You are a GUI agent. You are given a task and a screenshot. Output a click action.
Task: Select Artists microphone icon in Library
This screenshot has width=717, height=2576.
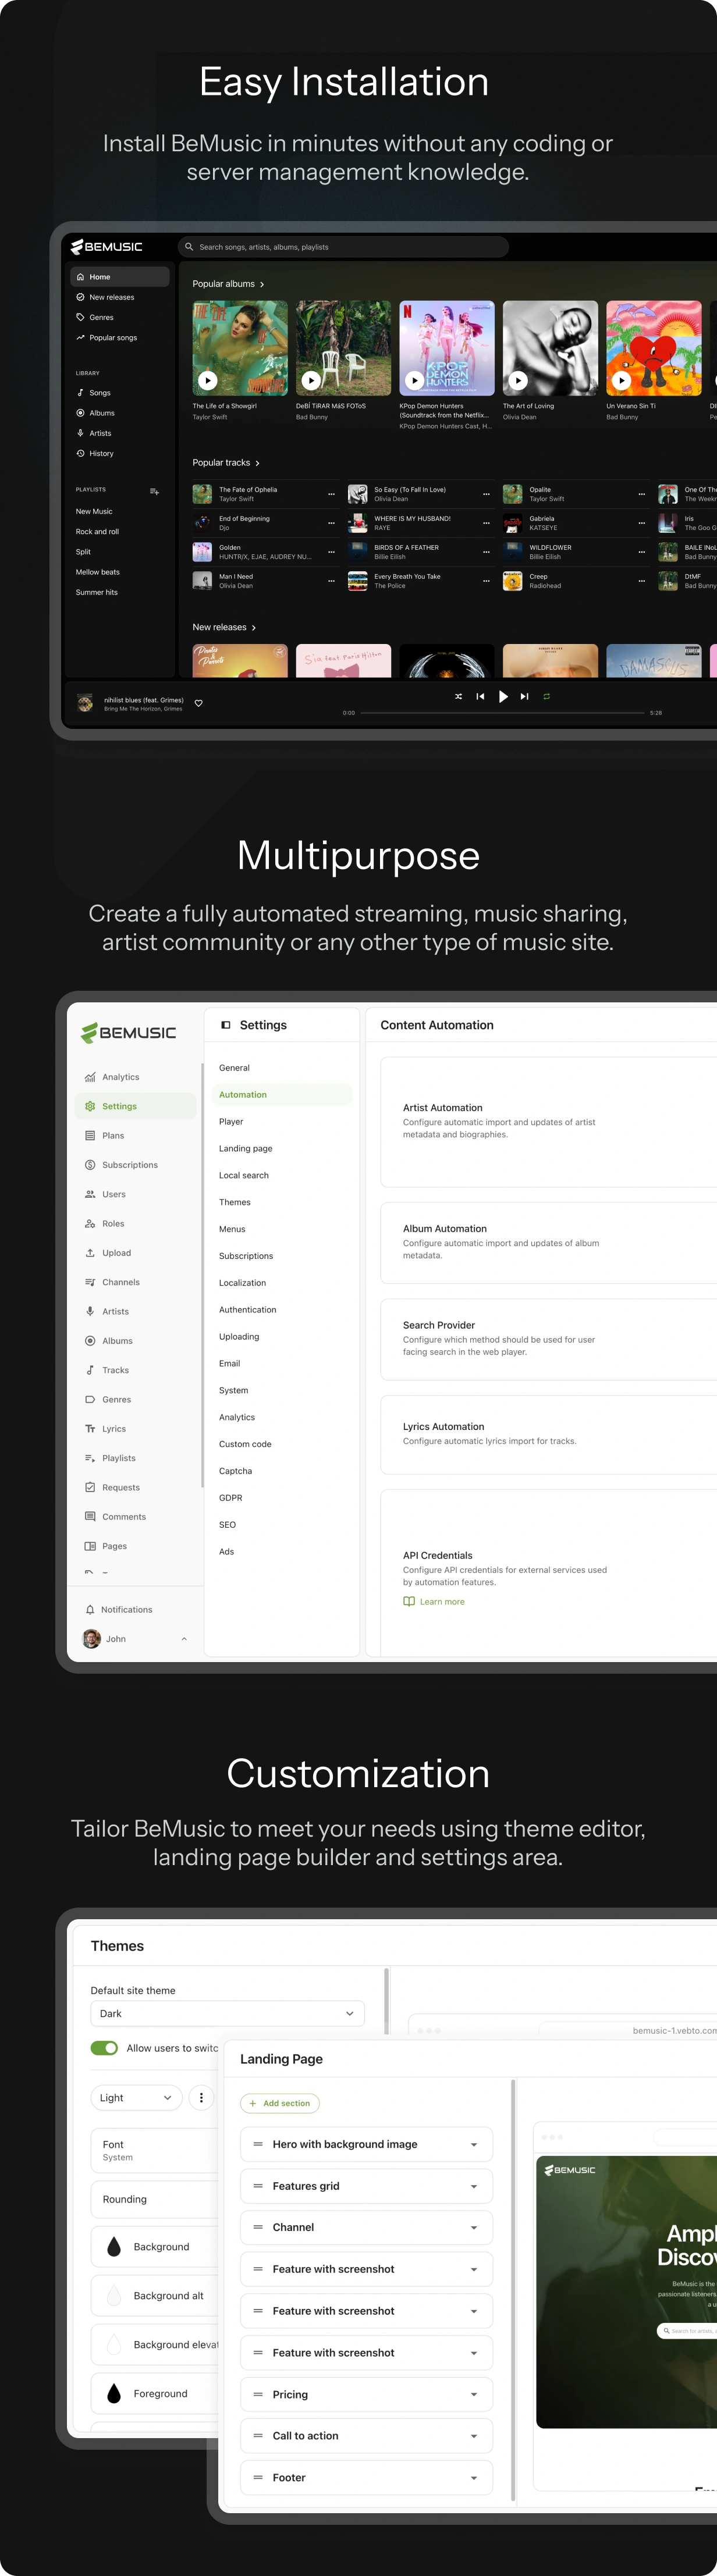[80, 433]
